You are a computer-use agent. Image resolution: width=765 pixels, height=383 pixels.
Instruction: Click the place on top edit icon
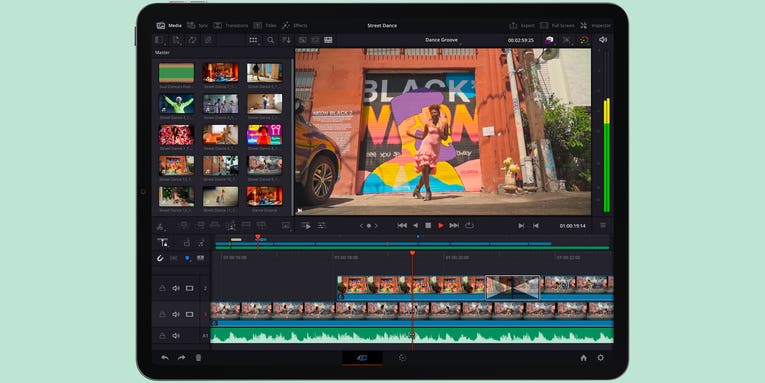(x=246, y=225)
